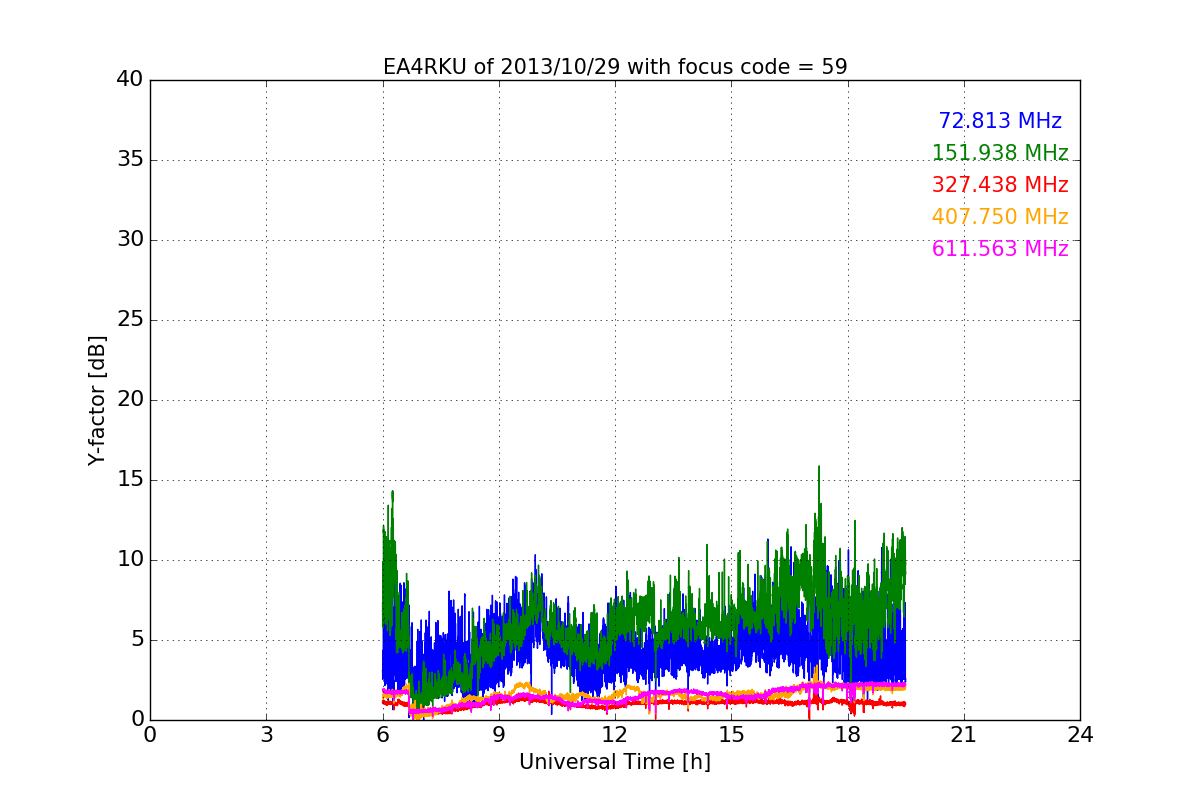Click the y-axis tick label 25
This screenshot has height=800, width=1200.
(130, 320)
